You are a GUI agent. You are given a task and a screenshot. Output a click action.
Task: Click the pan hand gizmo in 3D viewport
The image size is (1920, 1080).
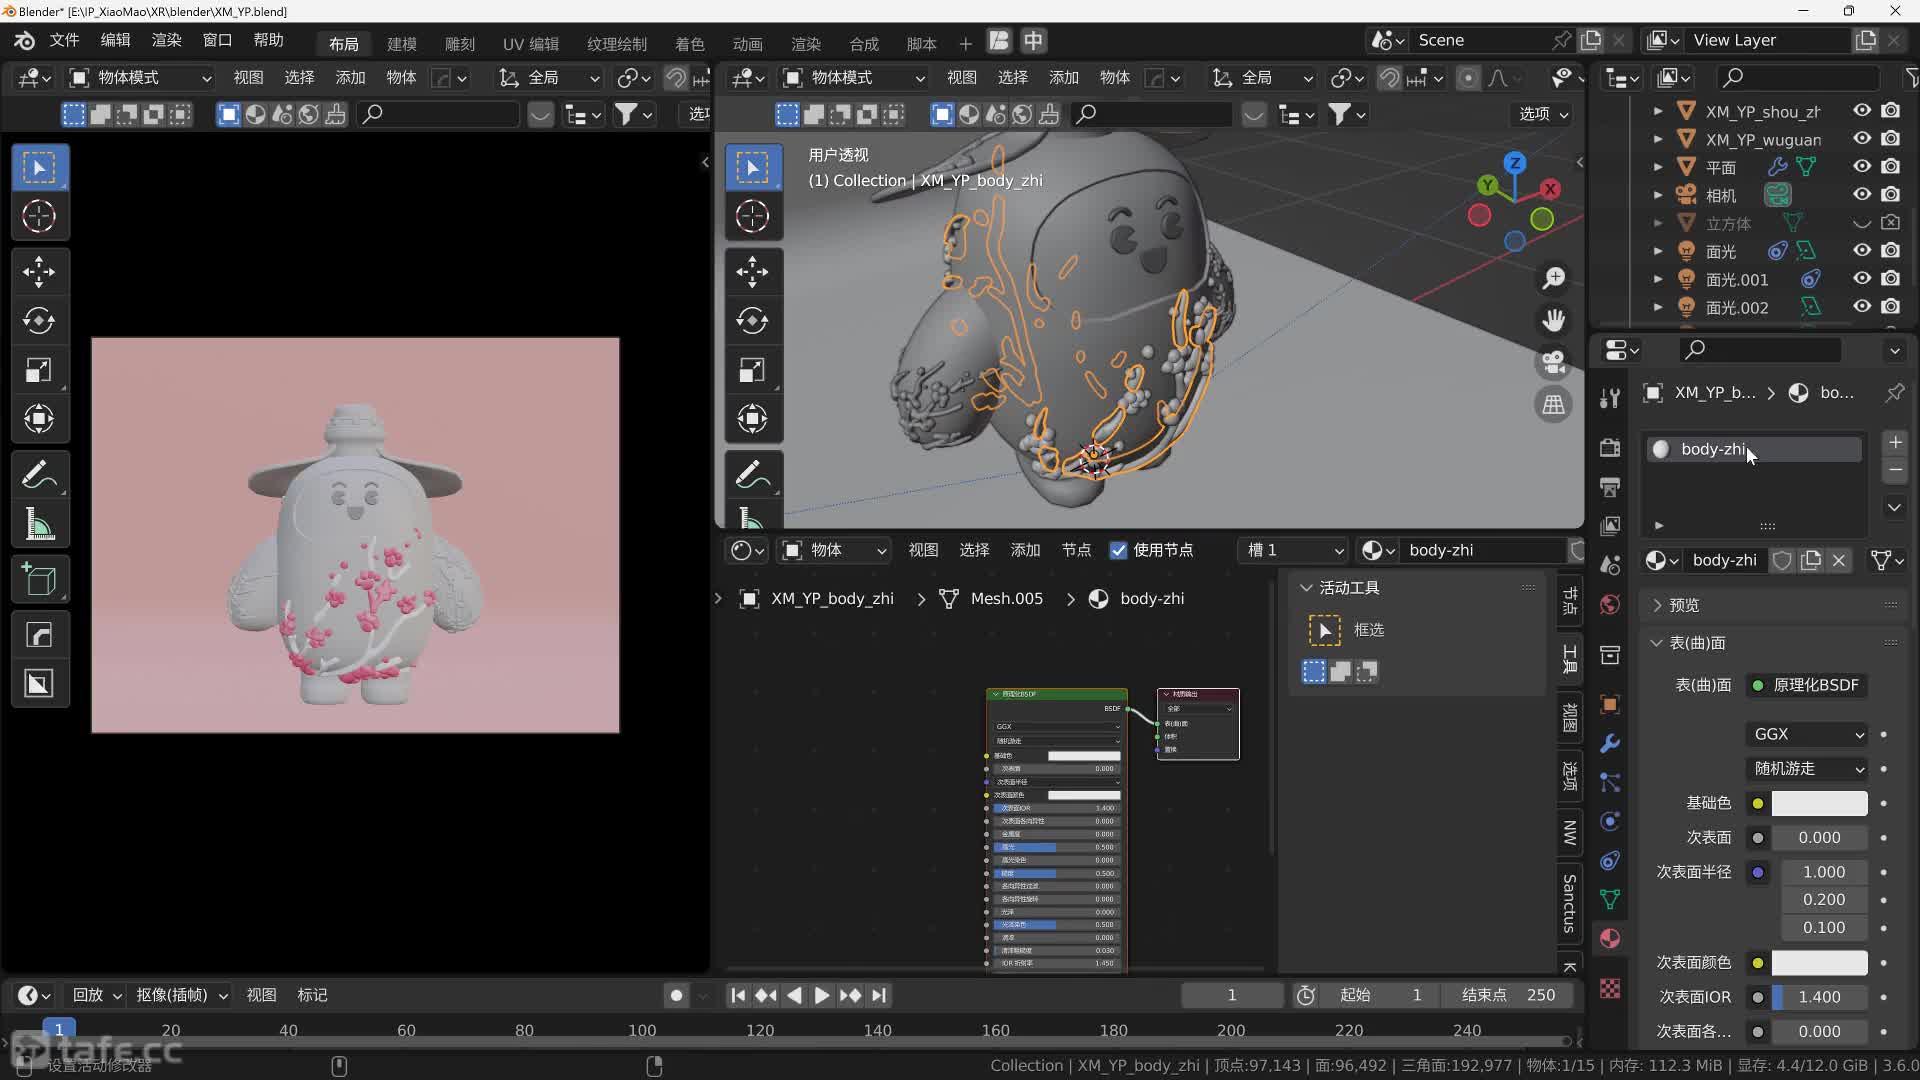1553,320
